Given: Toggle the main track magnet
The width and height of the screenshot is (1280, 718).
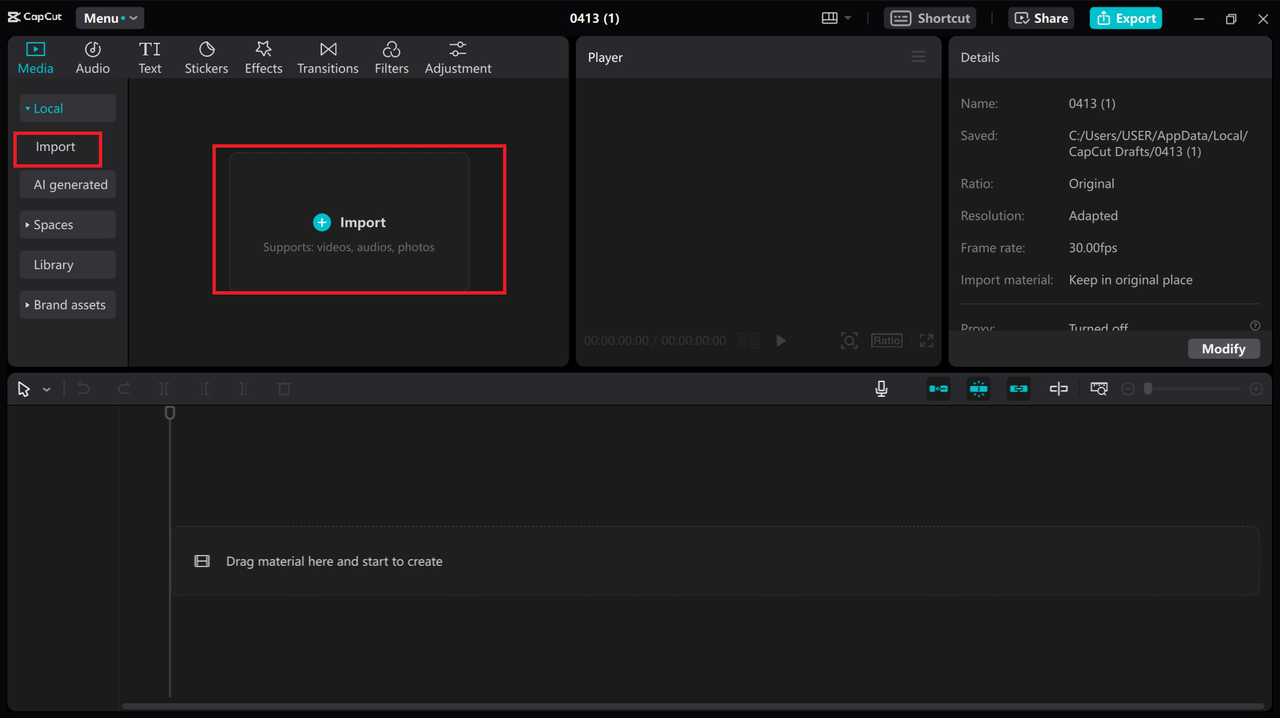Looking at the screenshot, I should tap(939, 389).
